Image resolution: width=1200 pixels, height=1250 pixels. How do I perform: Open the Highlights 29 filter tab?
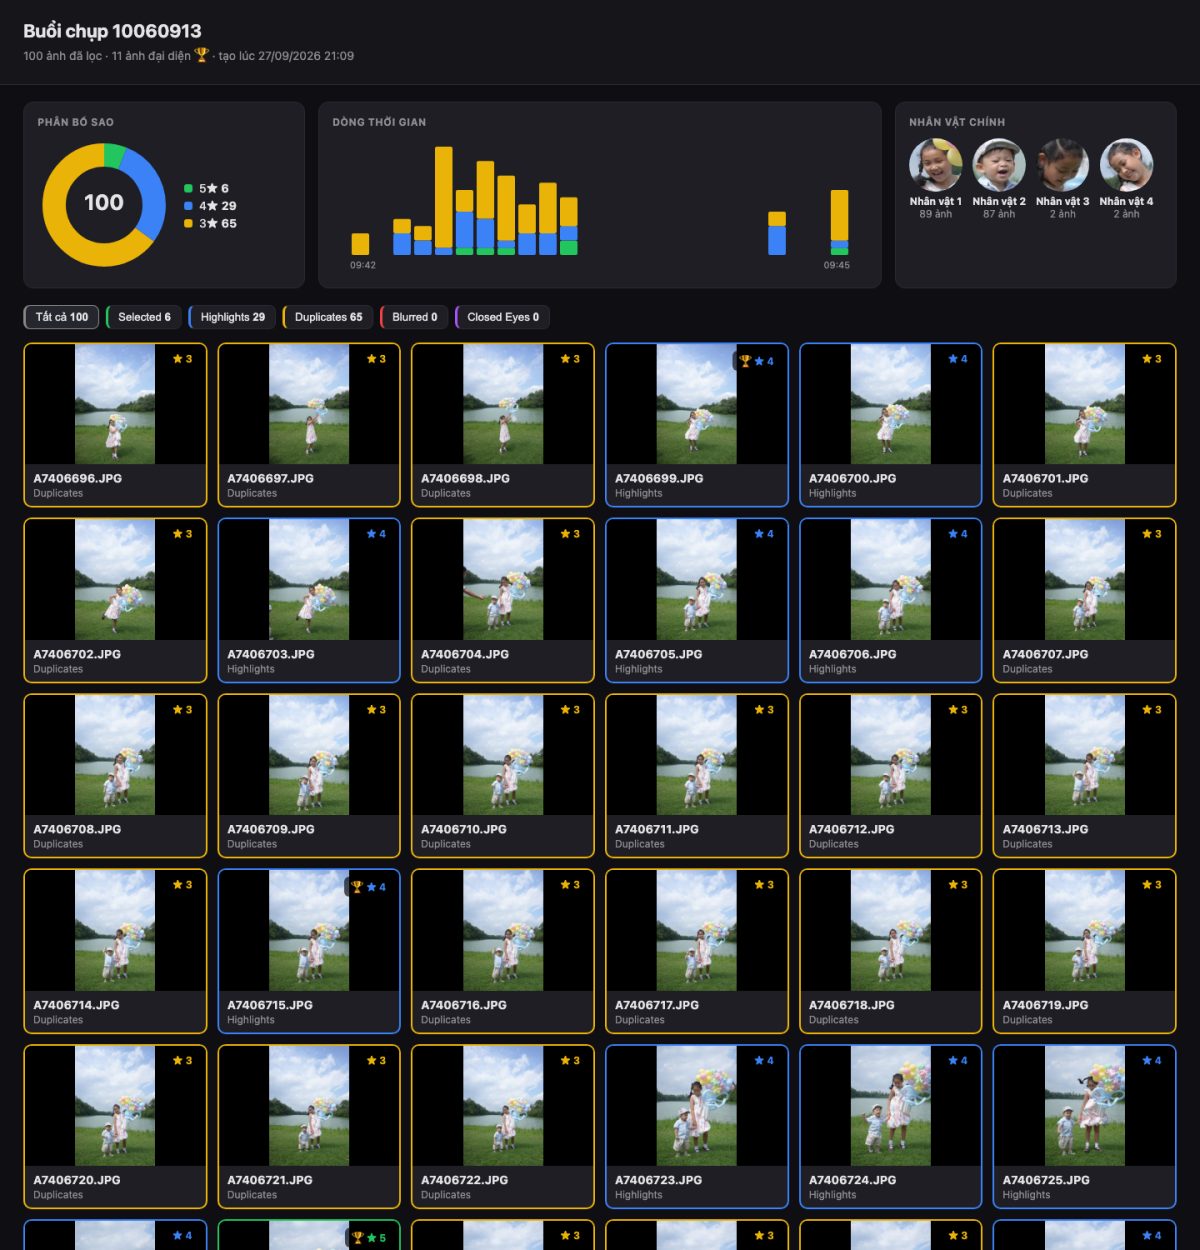point(232,317)
